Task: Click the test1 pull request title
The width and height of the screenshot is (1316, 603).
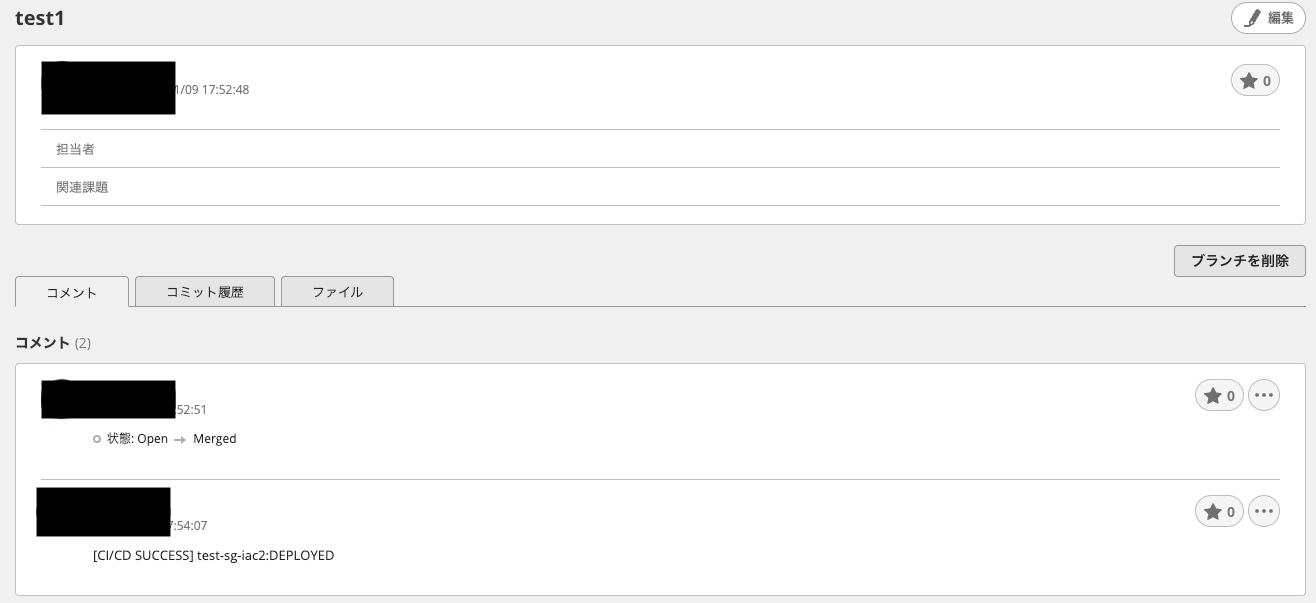Action: point(40,18)
